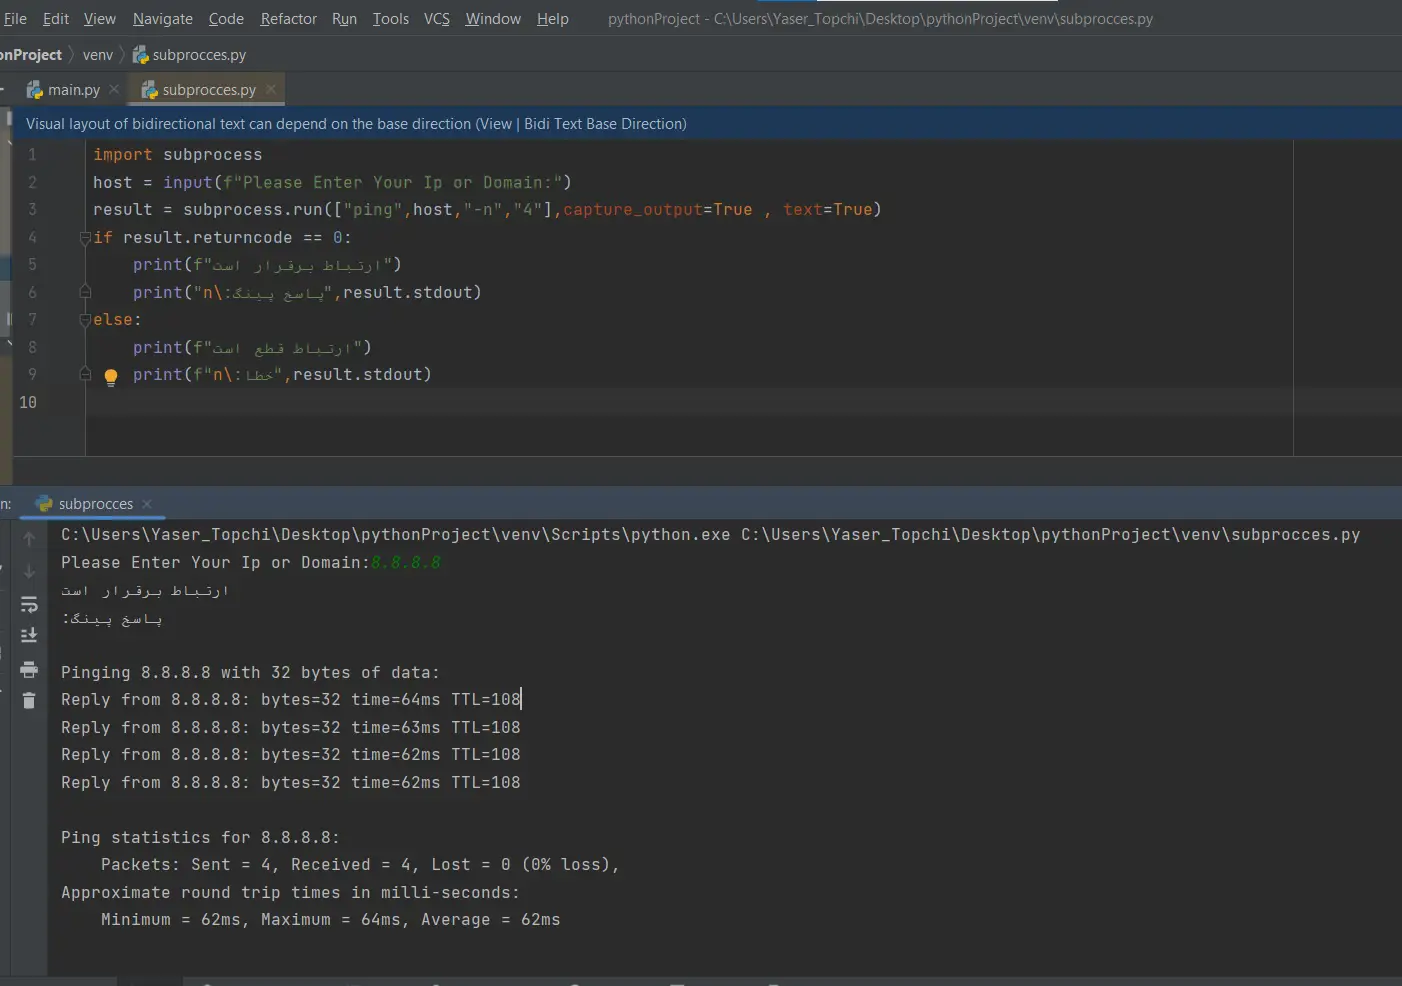Click 'Ping statistics for 8.8.8.8:' line

point(200,838)
